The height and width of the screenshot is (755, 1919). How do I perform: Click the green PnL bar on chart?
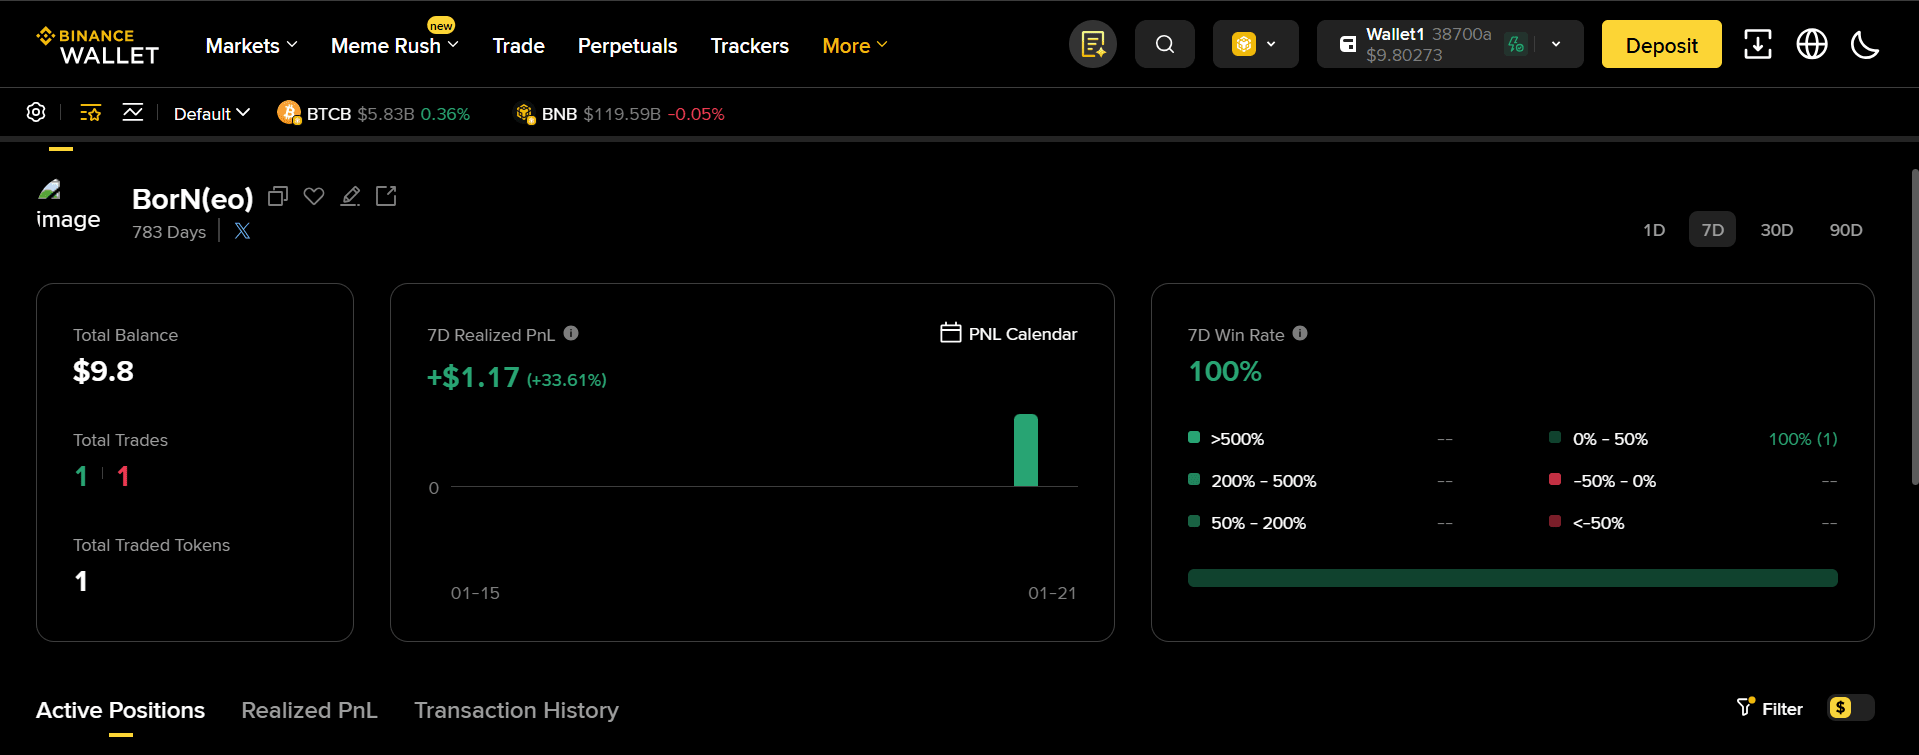pyautogui.click(x=1026, y=450)
